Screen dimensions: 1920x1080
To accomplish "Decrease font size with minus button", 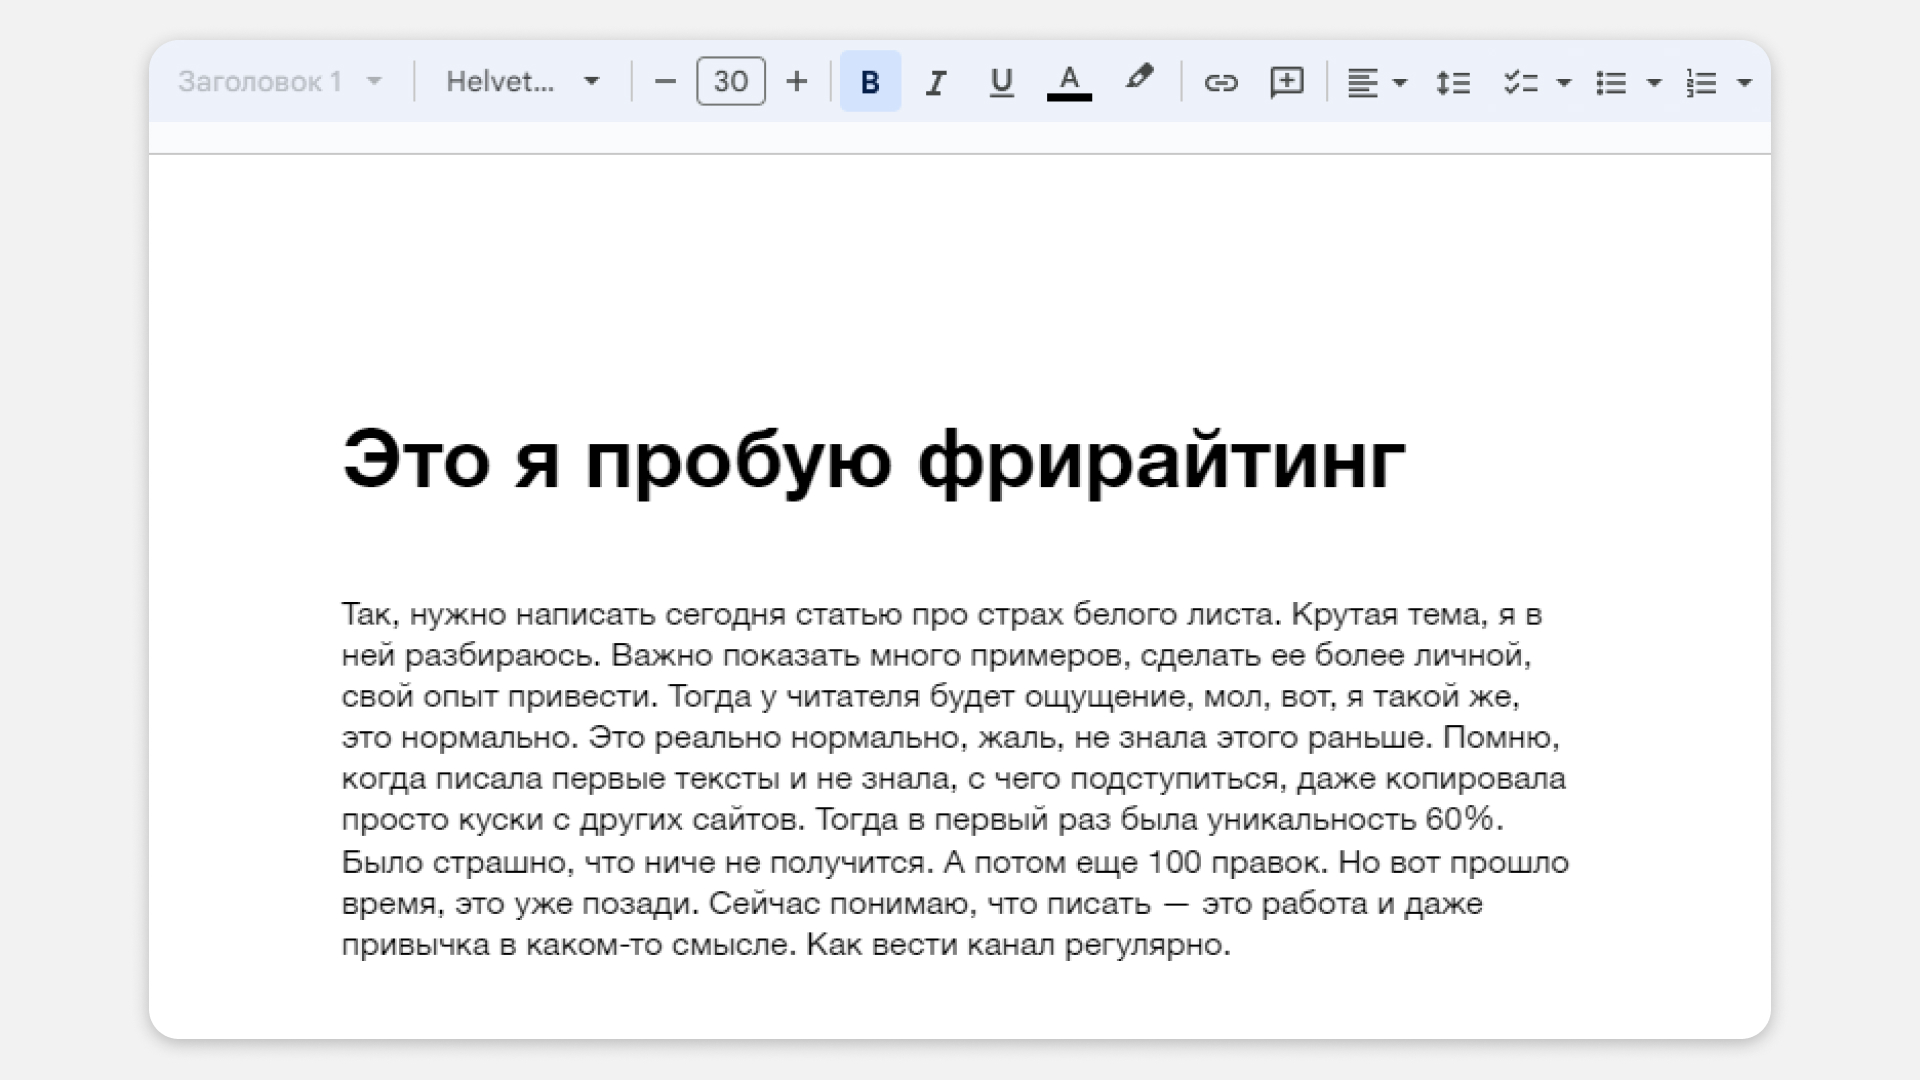I will coord(665,82).
